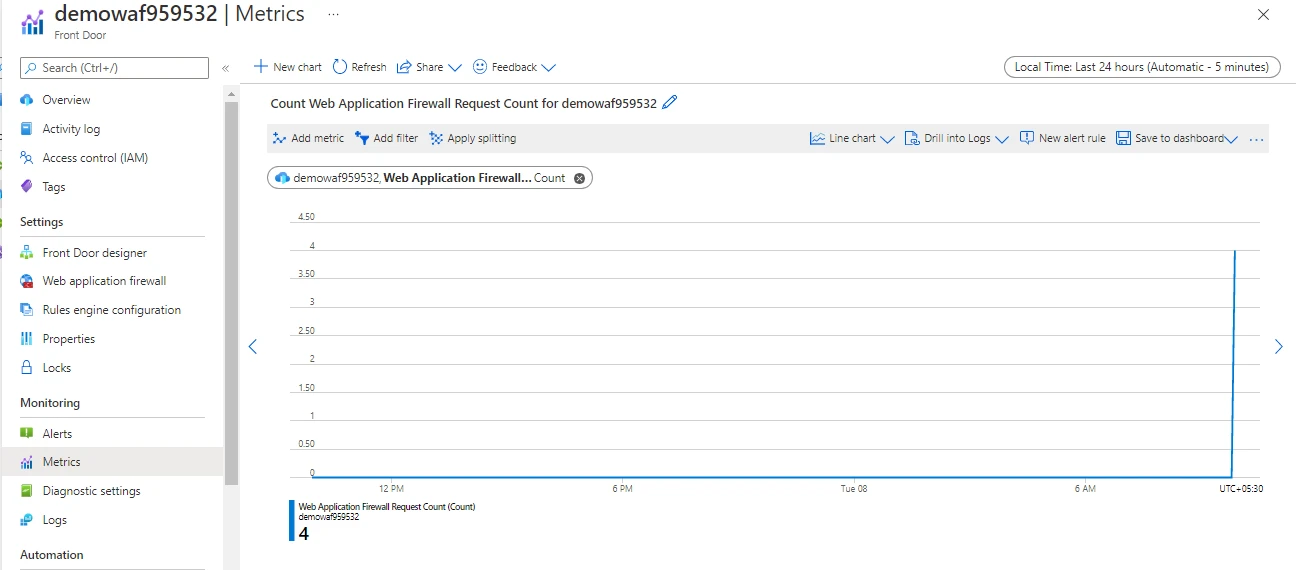Screen dimensions: 1296x570
Task: Open the Drill into Logs dropdown
Action: click(x=956, y=138)
